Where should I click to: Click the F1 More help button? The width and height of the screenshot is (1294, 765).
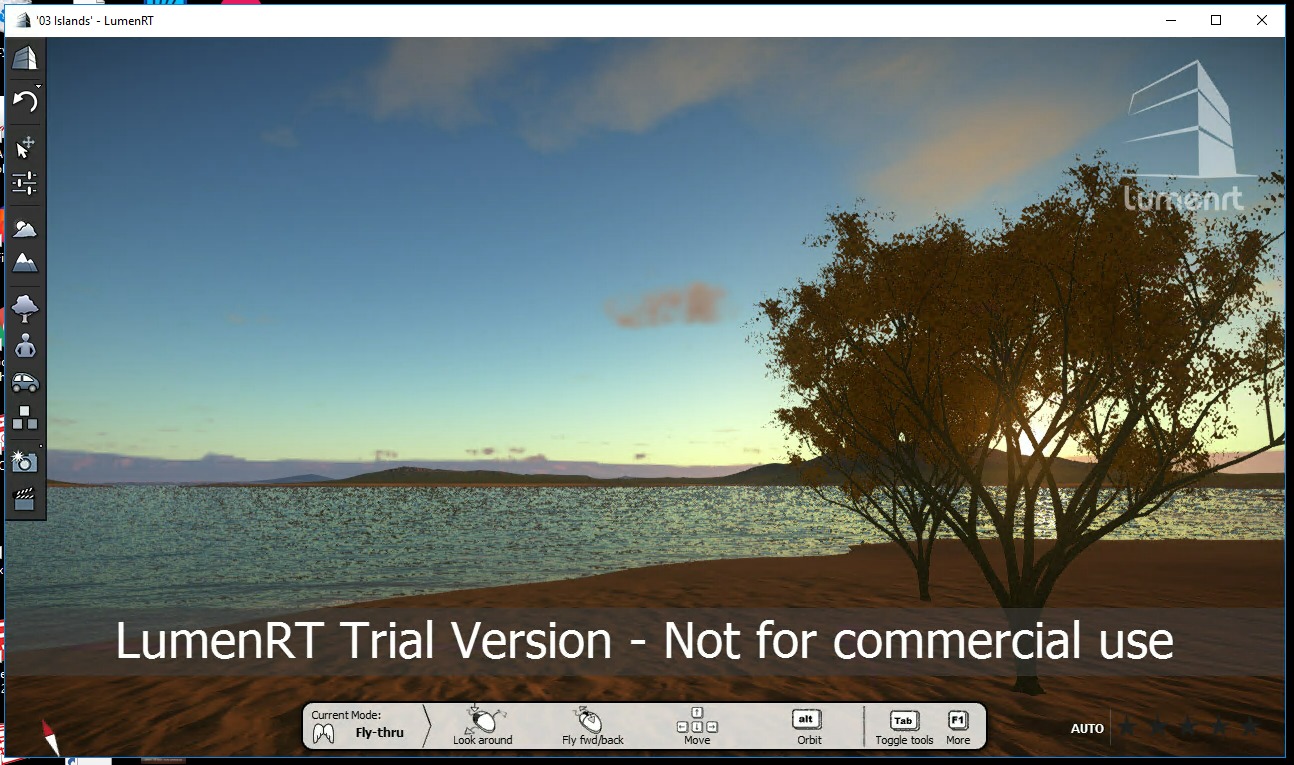pyautogui.click(x=958, y=727)
